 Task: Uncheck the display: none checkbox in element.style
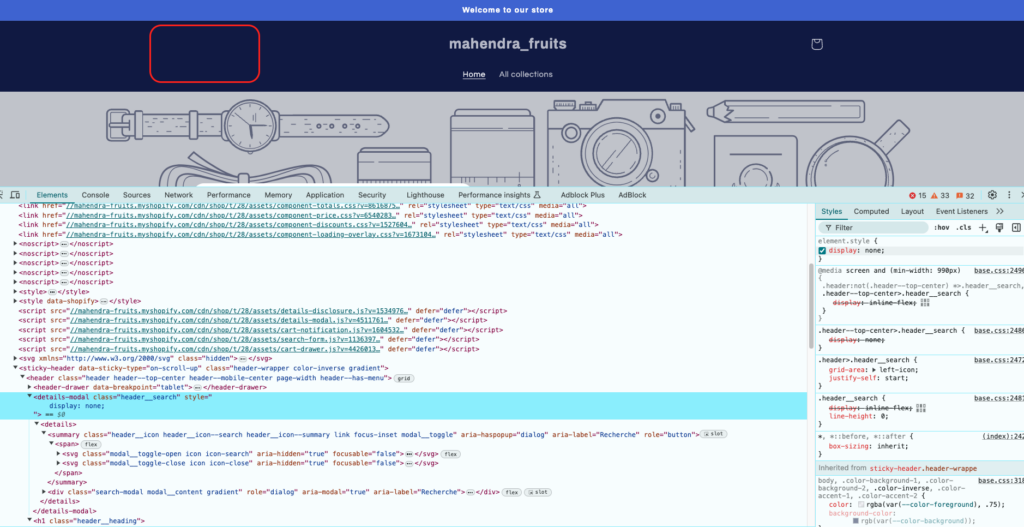[823, 251]
